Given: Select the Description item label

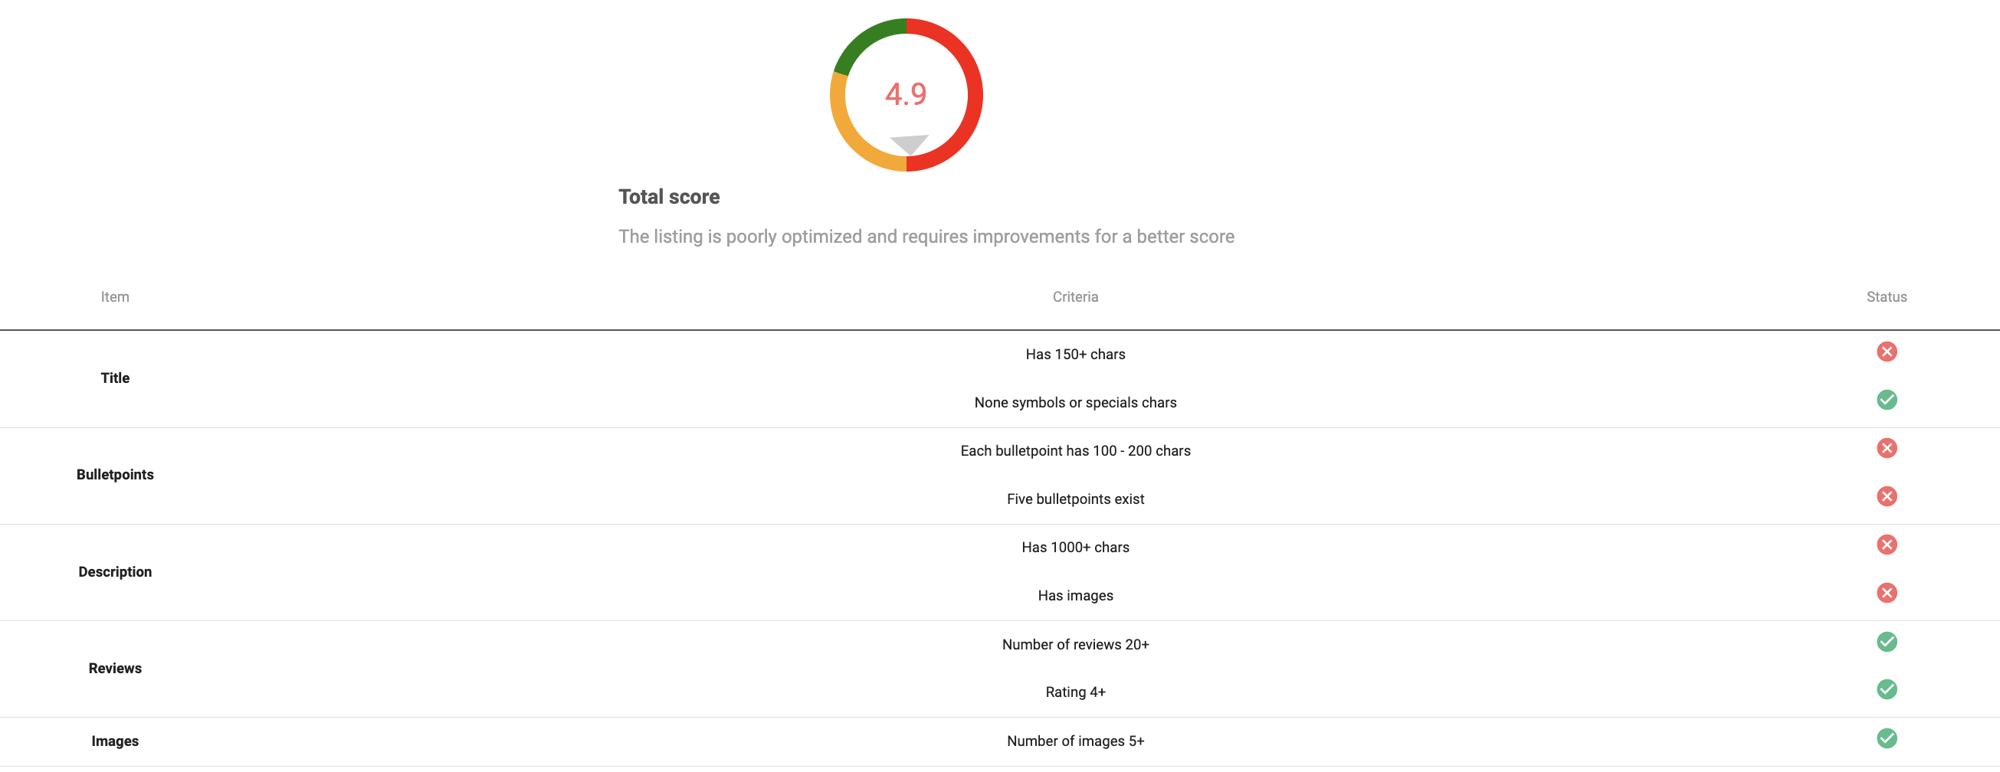Looking at the screenshot, I should tap(115, 572).
